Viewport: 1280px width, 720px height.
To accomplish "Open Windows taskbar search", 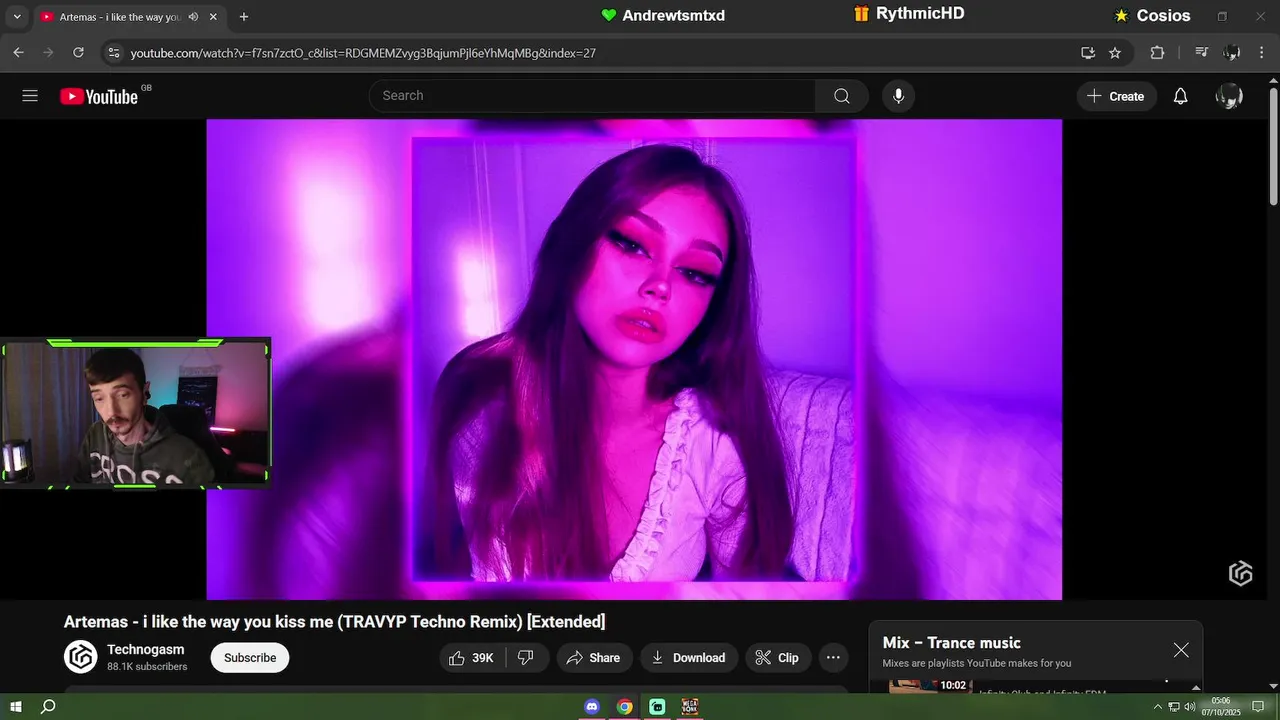I will pyautogui.click(x=48, y=707).
